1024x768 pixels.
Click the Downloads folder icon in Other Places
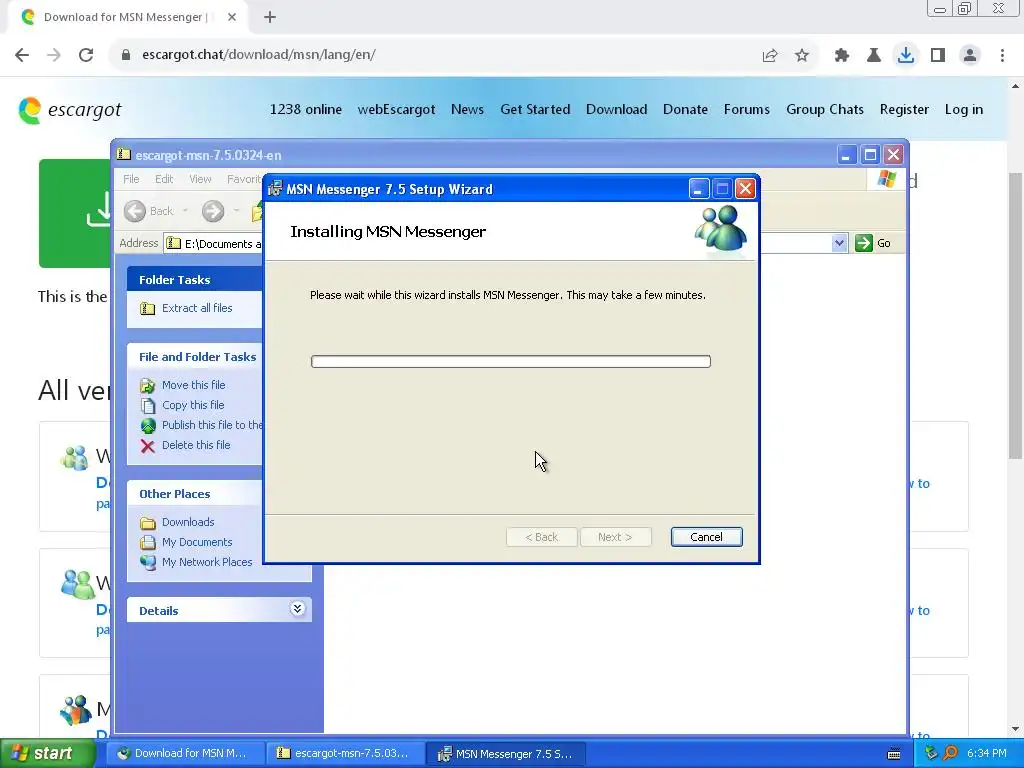(148, 522)
